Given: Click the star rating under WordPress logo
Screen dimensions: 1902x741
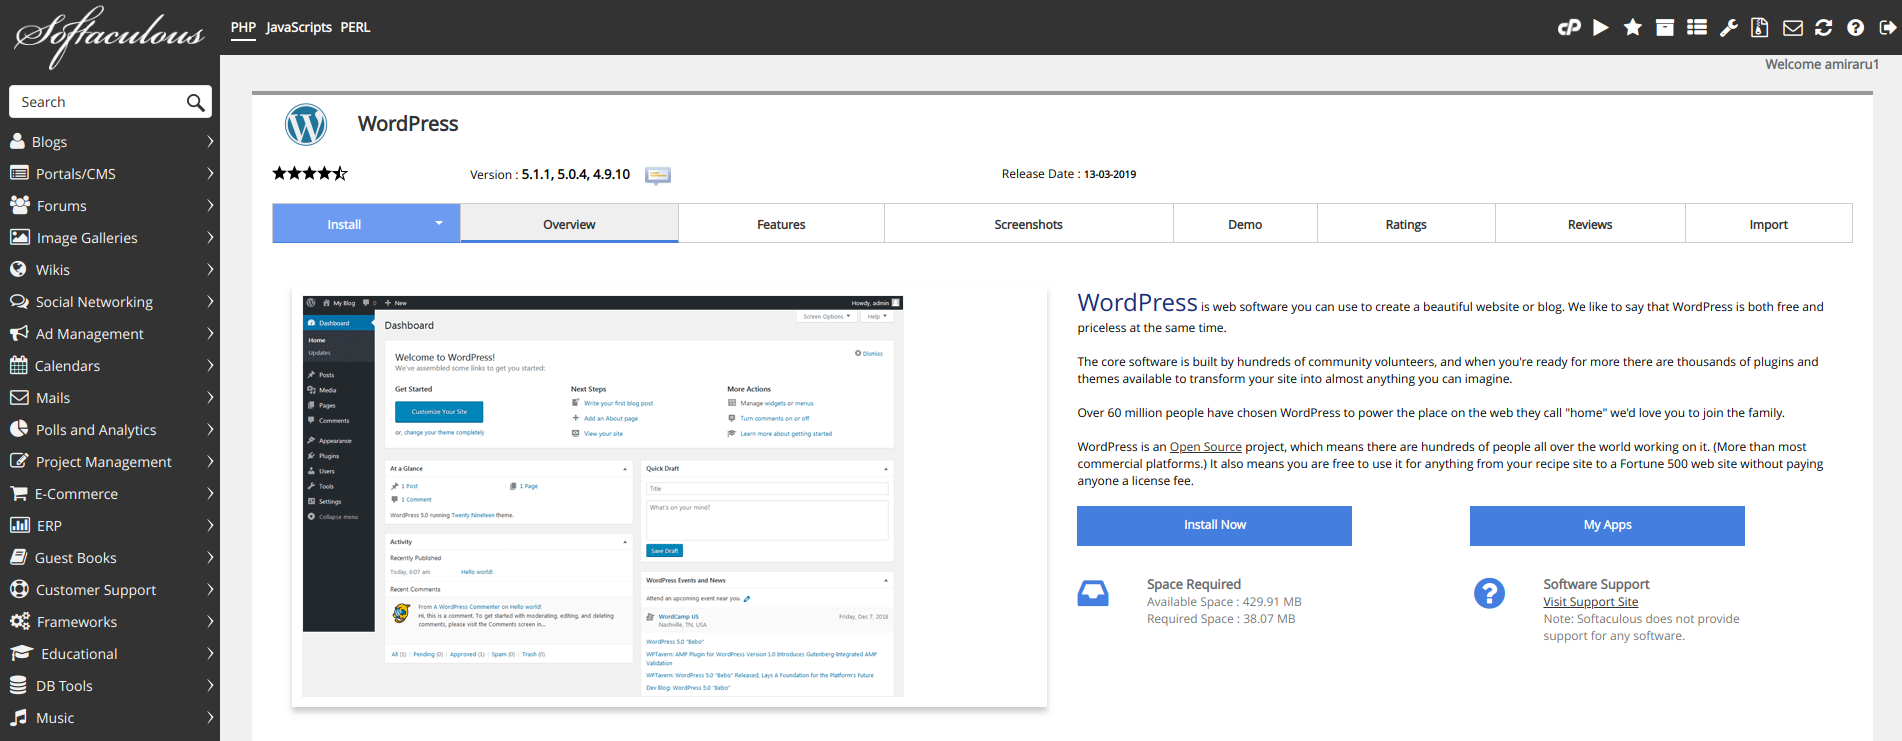Looking at the screenshot, I should point(310,173).
